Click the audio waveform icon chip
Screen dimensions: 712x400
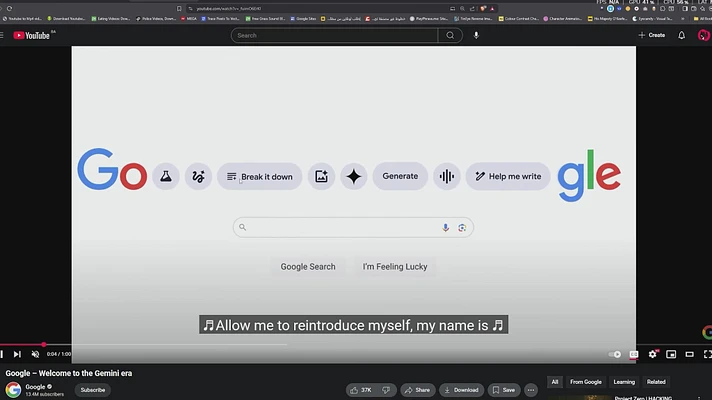click(447, 176)
